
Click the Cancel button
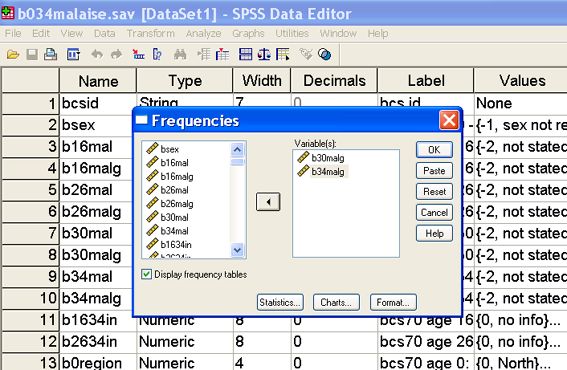coord(434,212)
